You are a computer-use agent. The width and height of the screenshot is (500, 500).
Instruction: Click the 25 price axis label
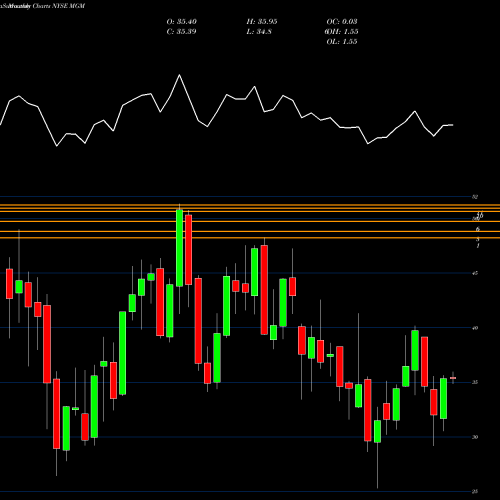pos(475,491)
